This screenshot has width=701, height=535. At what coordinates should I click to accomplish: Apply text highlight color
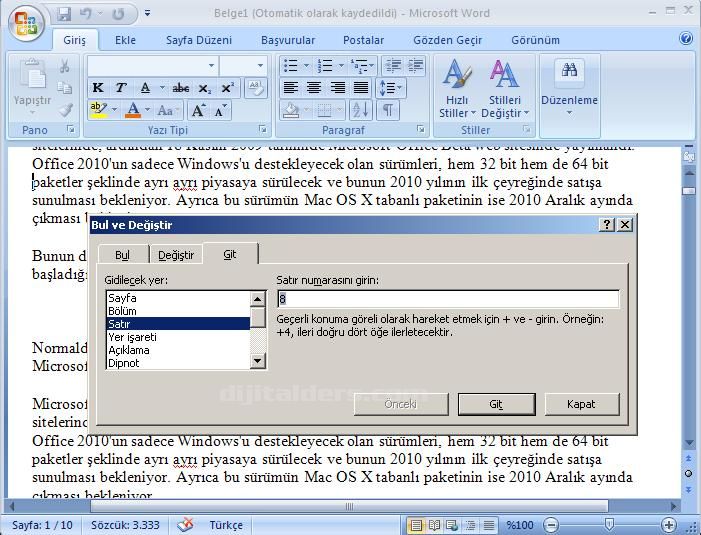pyautogui.click(x=98, y=110)
